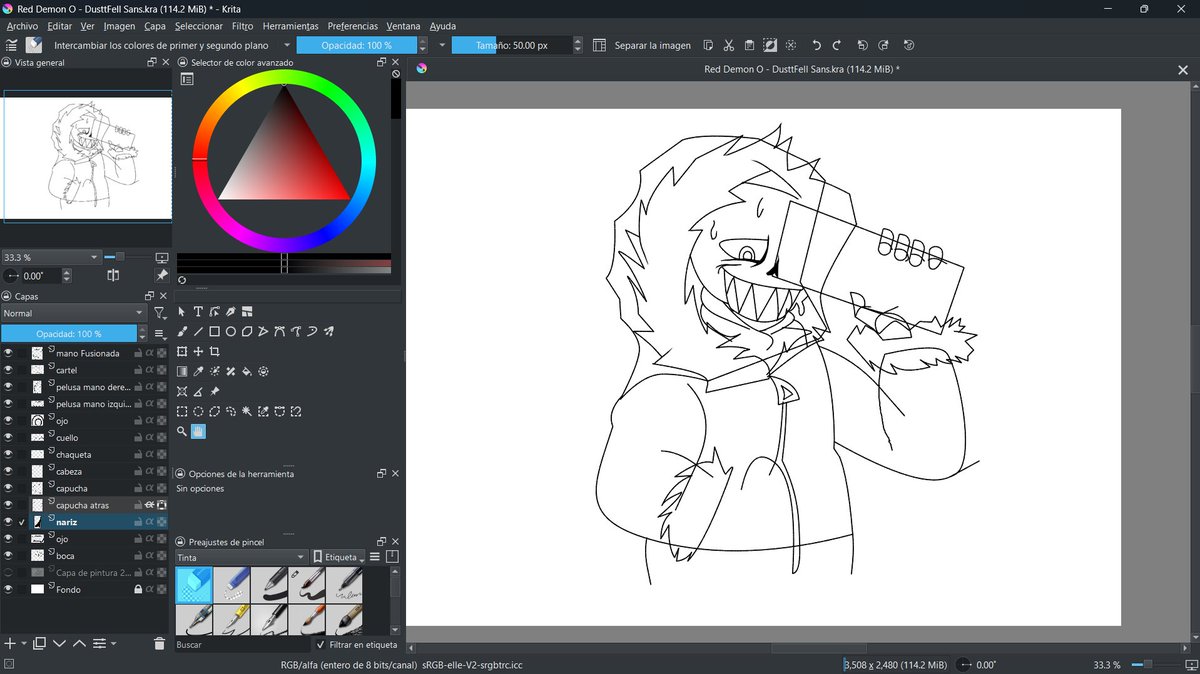The width and height of the screenshot is (1200, 674).
Task: Select the Shape Select arrow tool
Action: pos(182,312)
